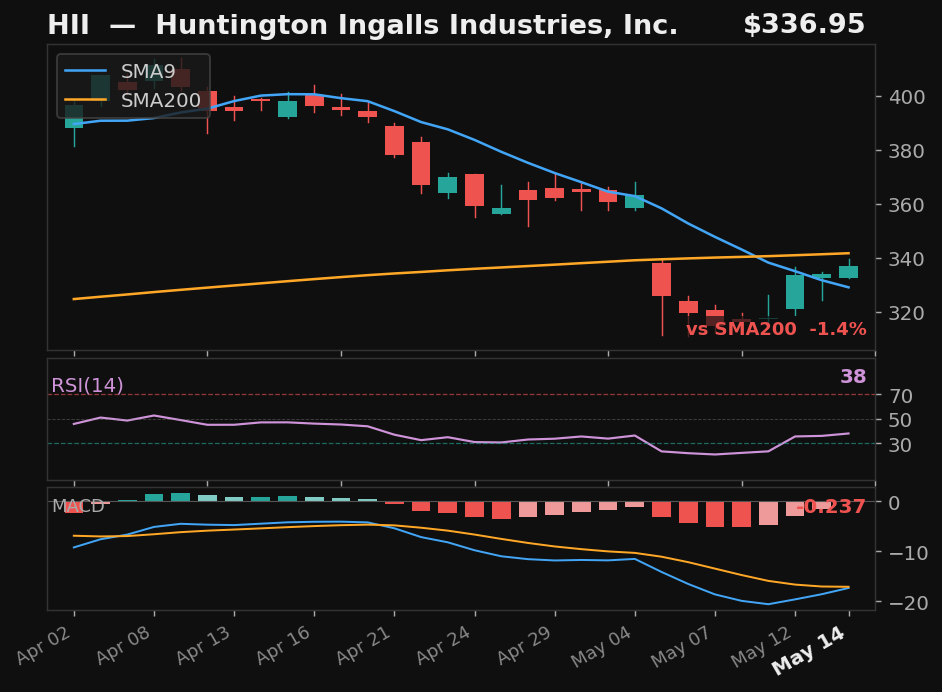
Task: Click the Apr 24 date label
Action: click(445, 645)
